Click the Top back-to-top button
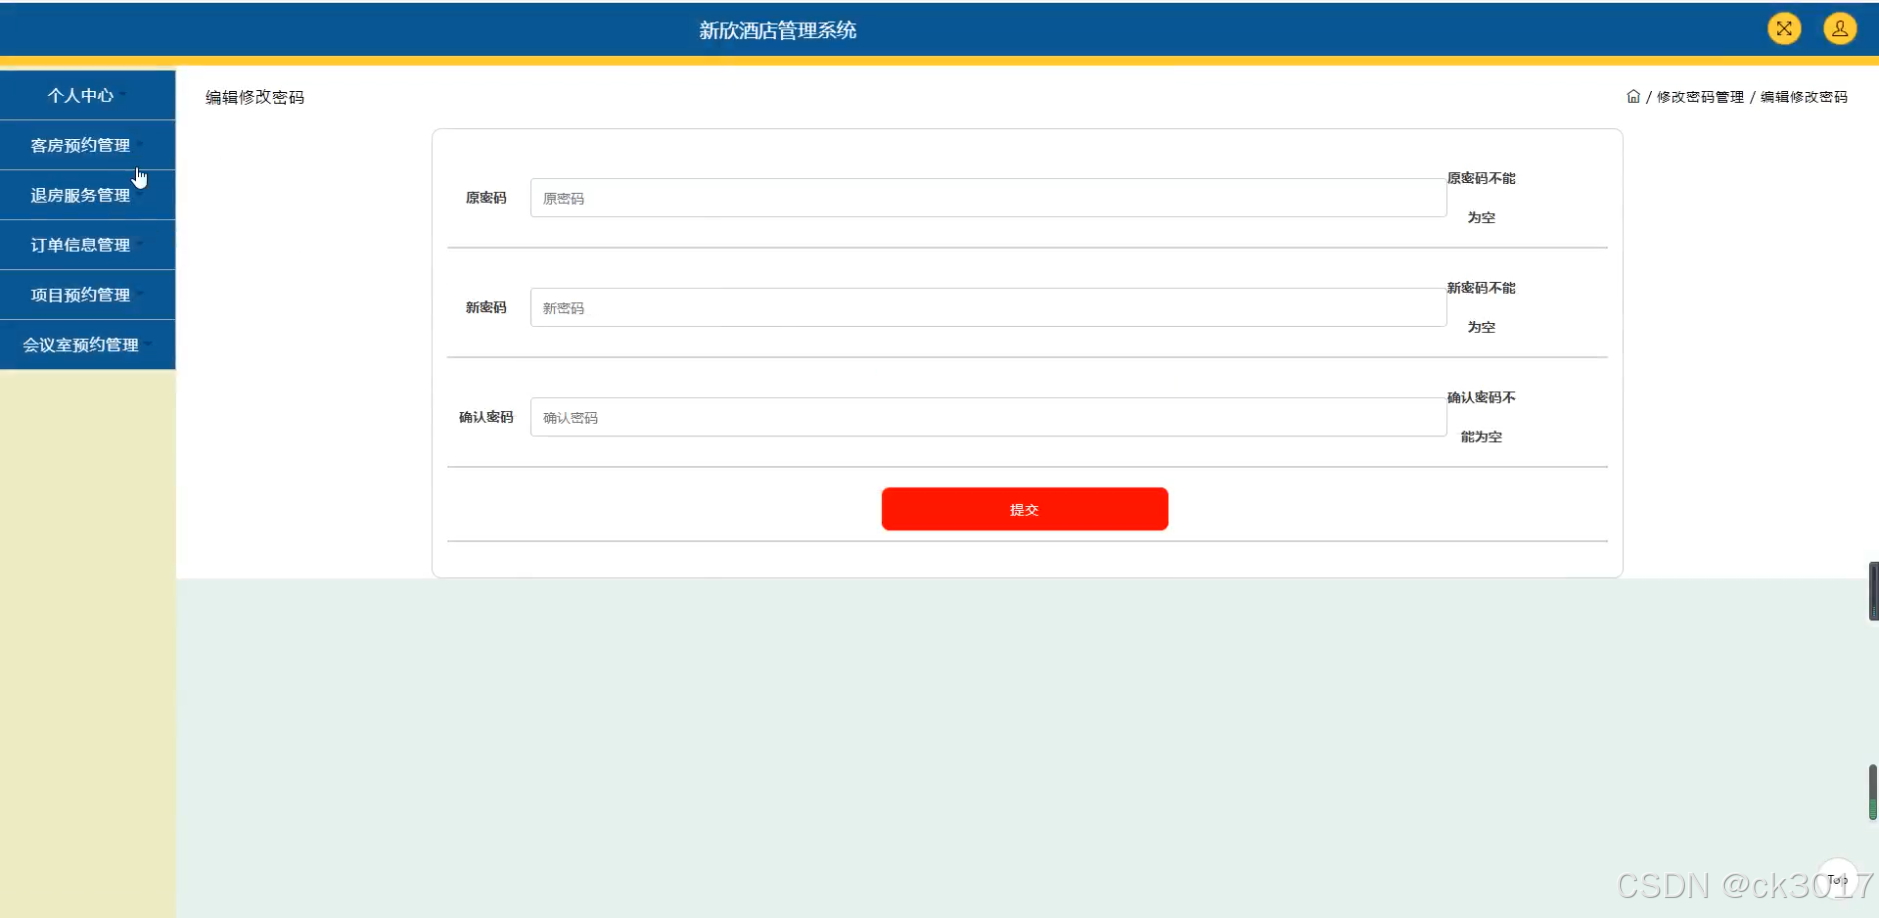This screenshot has height=918, width=1879. click(1838, 880)
